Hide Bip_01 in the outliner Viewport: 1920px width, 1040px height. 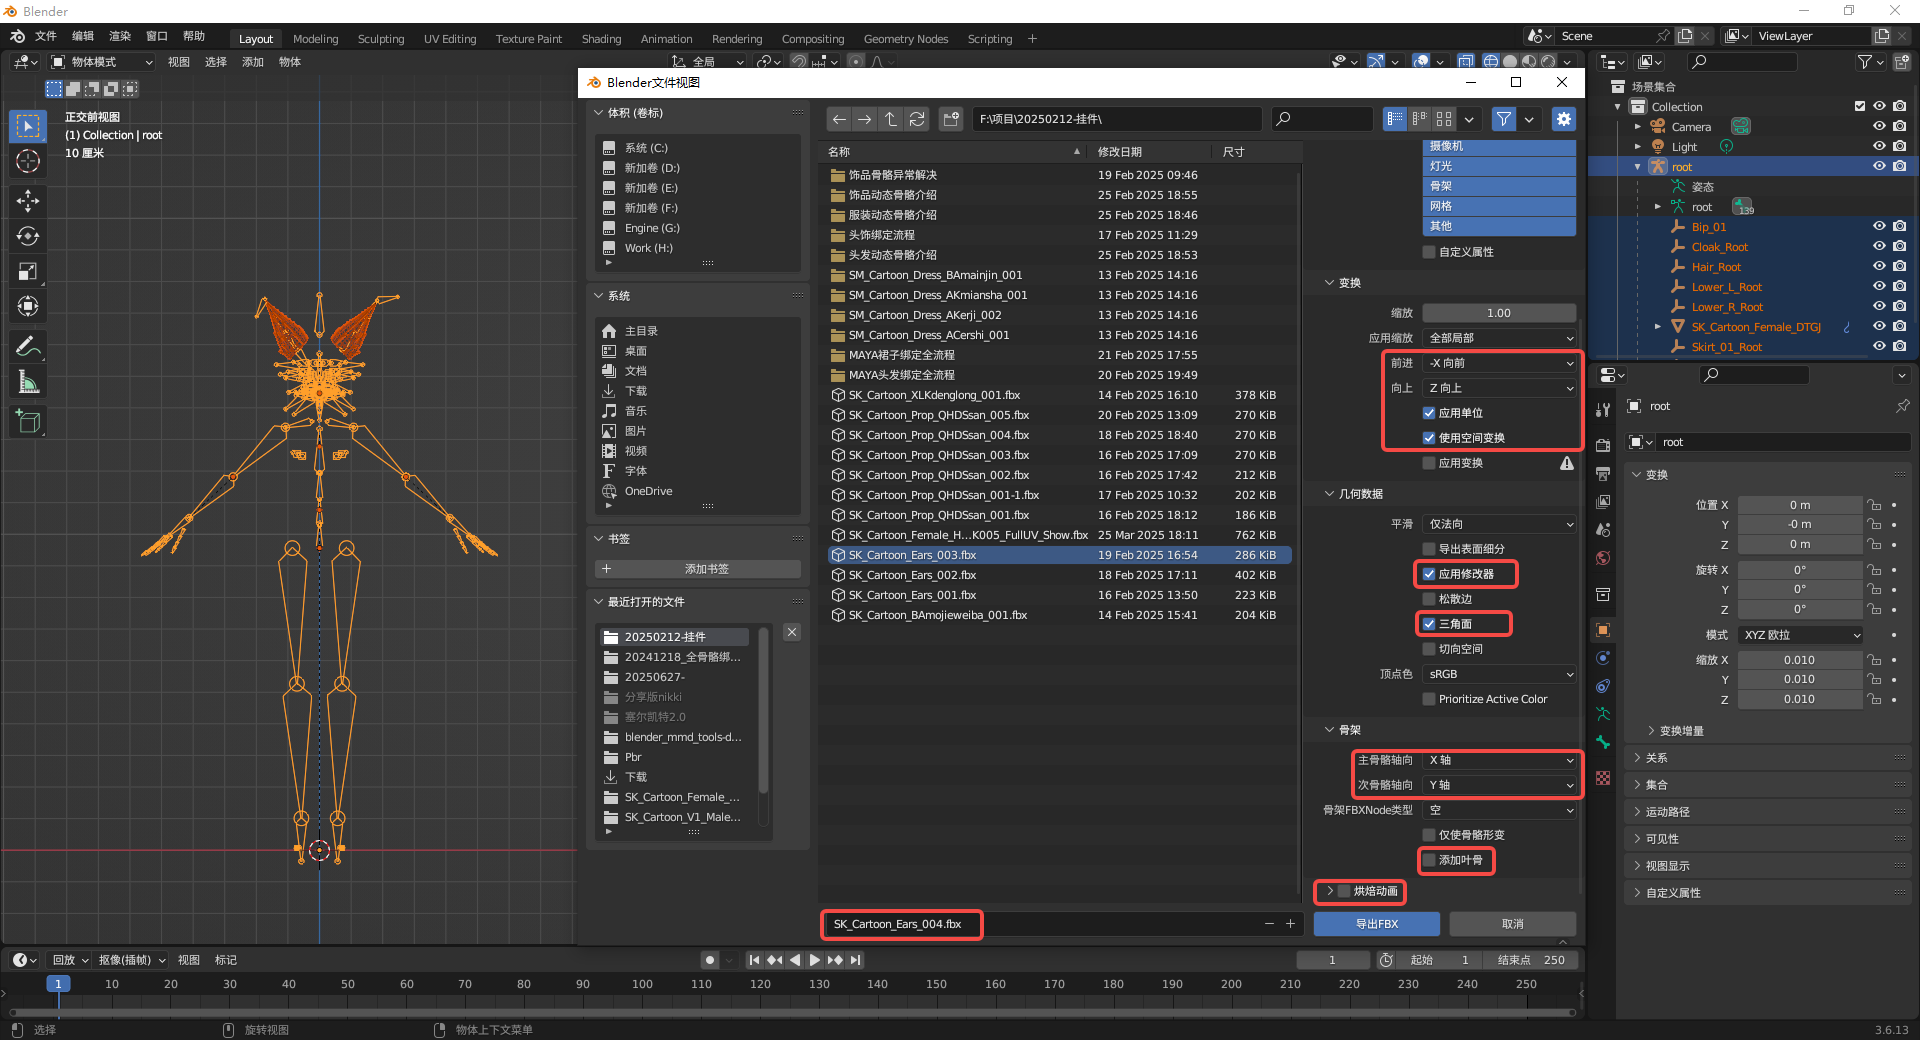pos(1879,227)
